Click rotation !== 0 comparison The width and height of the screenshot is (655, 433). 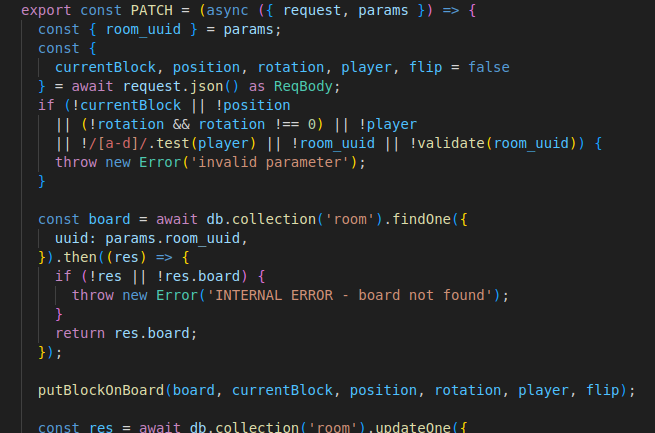(x=257, y=124)
